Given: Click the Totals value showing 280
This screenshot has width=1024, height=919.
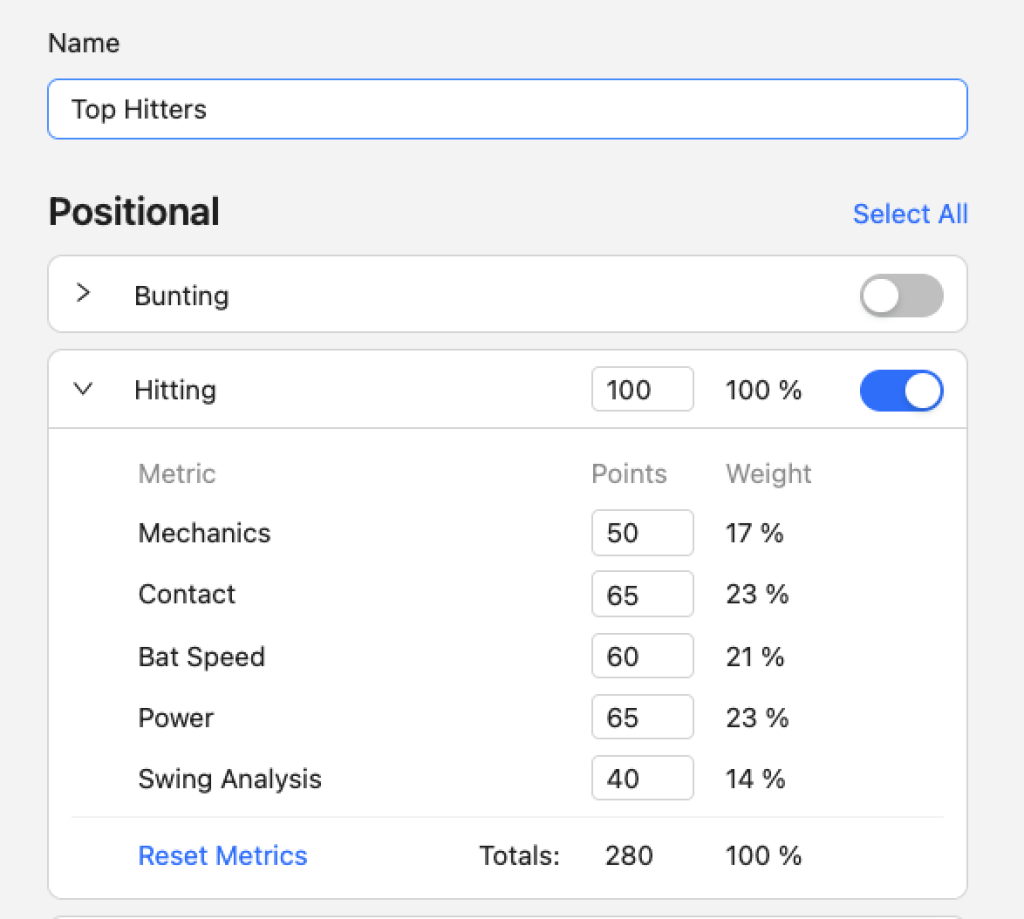Looking at the screenshot, I should (x=630, y=855).
